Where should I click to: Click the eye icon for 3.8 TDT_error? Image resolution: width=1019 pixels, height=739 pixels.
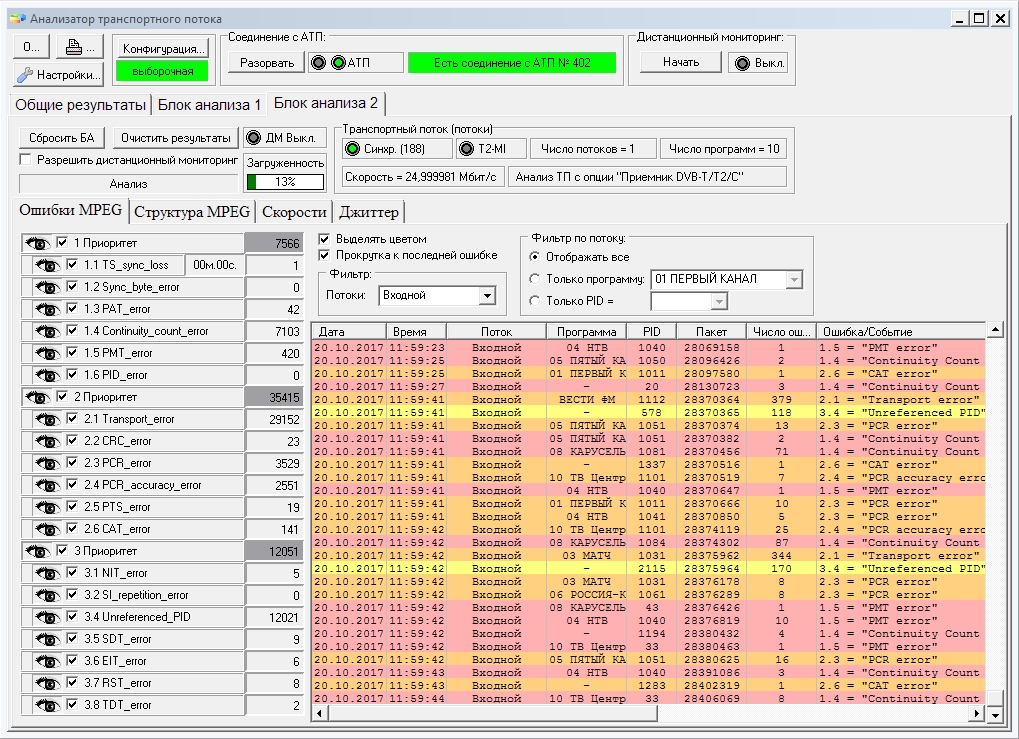47,705
